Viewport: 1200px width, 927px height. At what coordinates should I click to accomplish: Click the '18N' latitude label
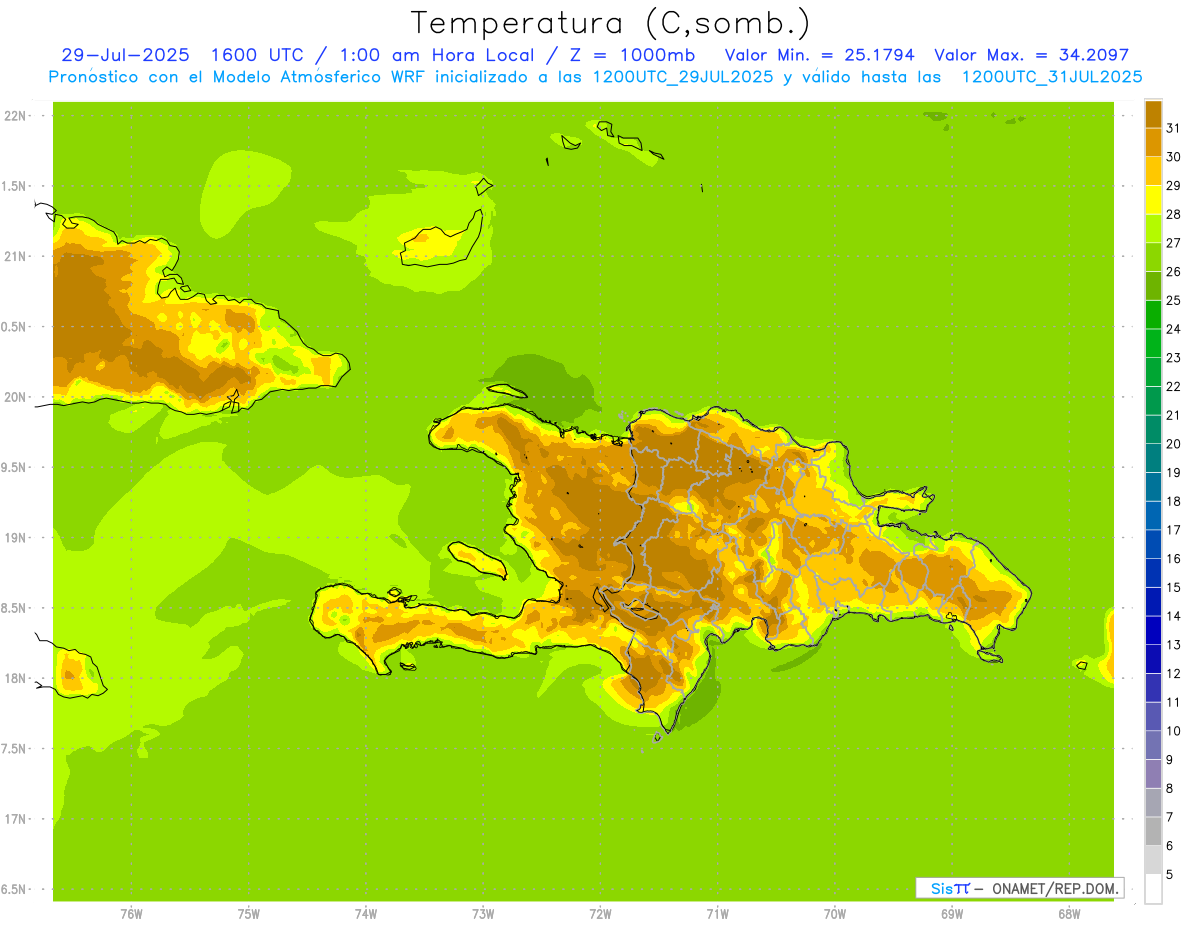click(14, 679)
